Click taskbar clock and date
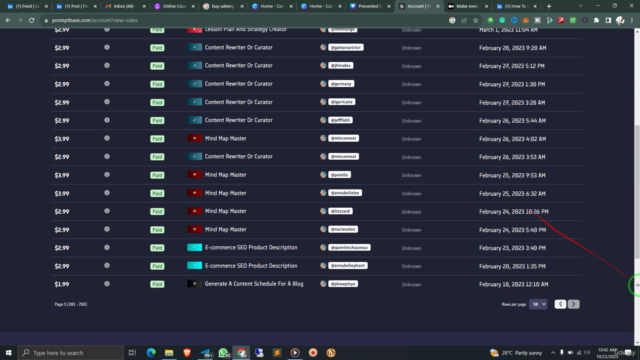The width and height of the screenshot is (640, 360). (x=607, y=353)
